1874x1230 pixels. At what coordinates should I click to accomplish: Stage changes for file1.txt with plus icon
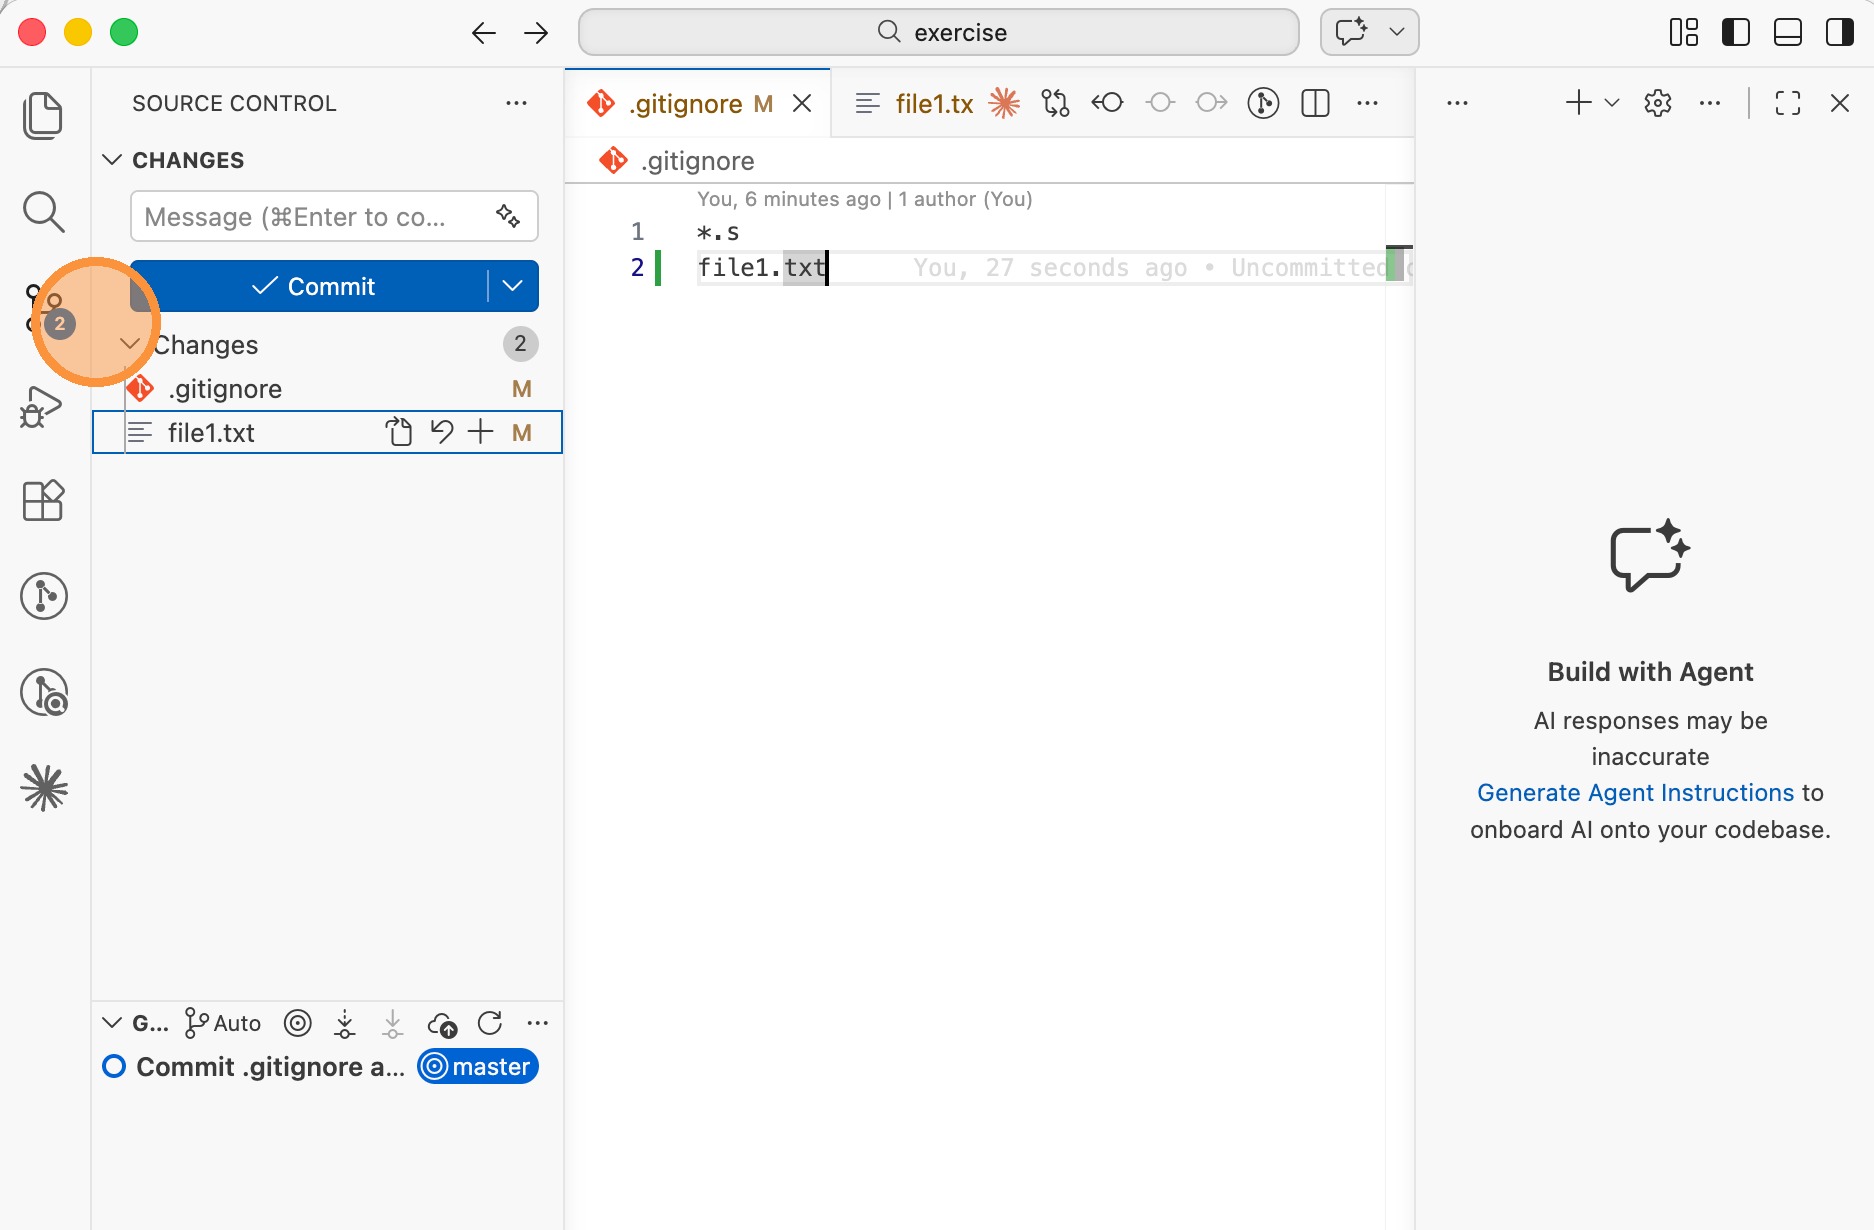(x=481, y=432)
